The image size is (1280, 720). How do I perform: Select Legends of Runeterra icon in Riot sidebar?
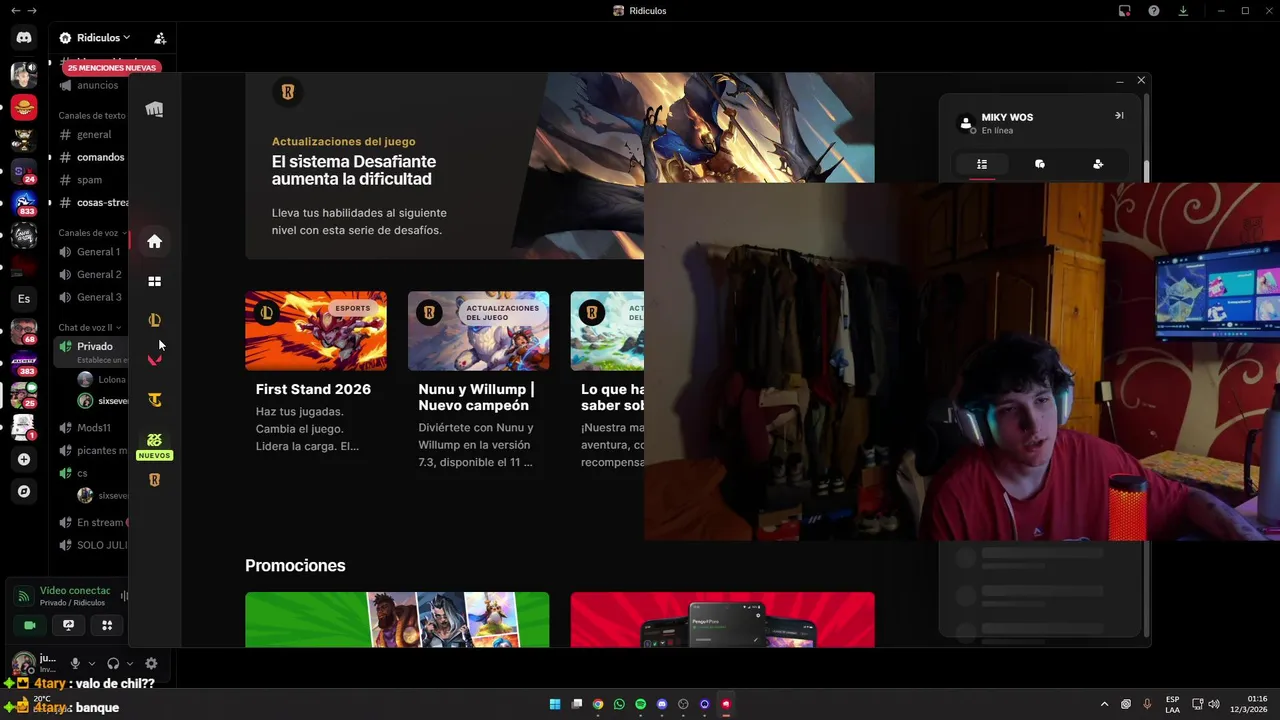coord(154,480)
